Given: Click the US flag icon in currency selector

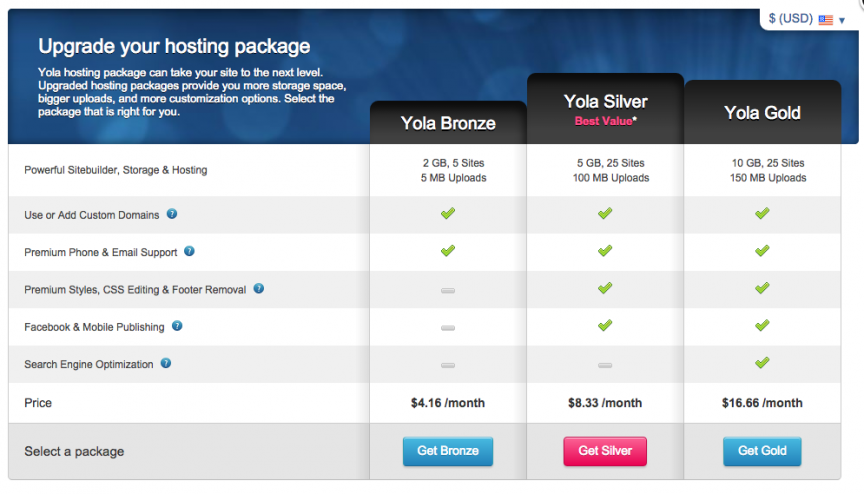Looking at the screenshot, I should point(825,20).
